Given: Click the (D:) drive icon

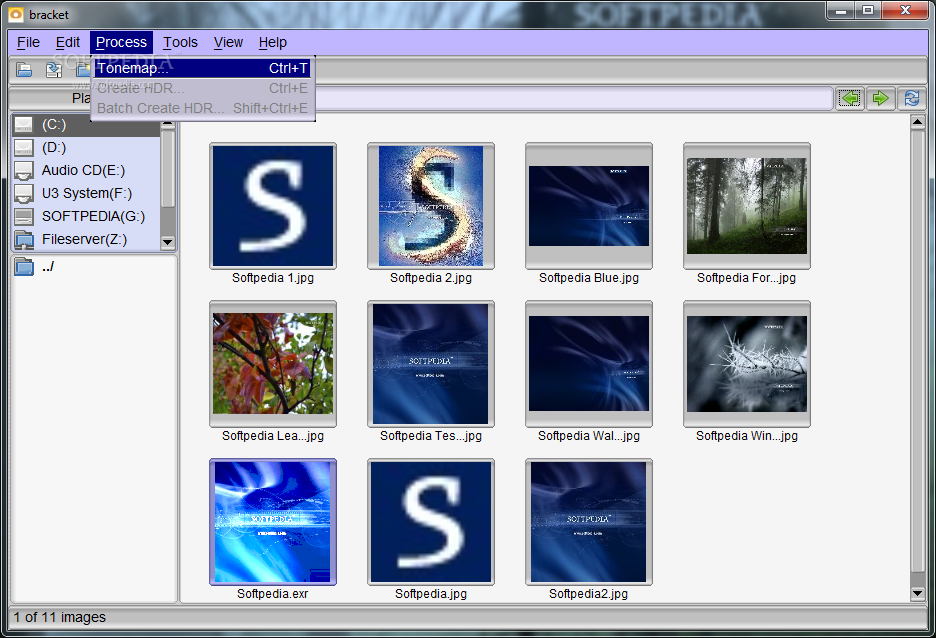Looking at the screenshot, I should coord(24,147).
